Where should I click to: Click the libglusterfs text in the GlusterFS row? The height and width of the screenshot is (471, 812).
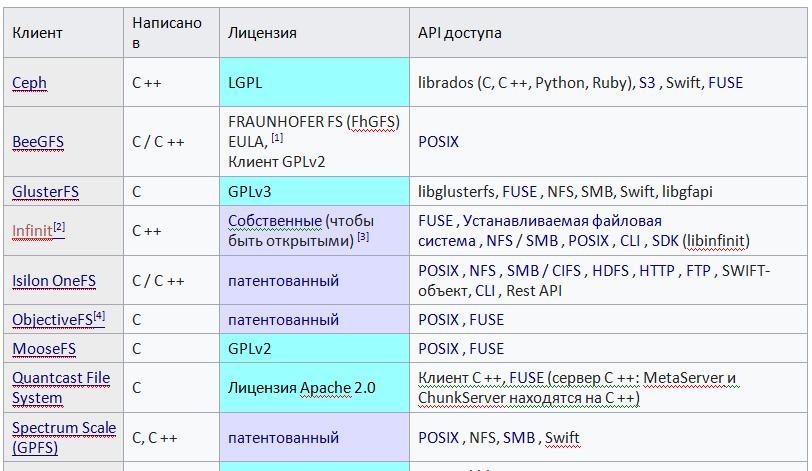(456, 192)
